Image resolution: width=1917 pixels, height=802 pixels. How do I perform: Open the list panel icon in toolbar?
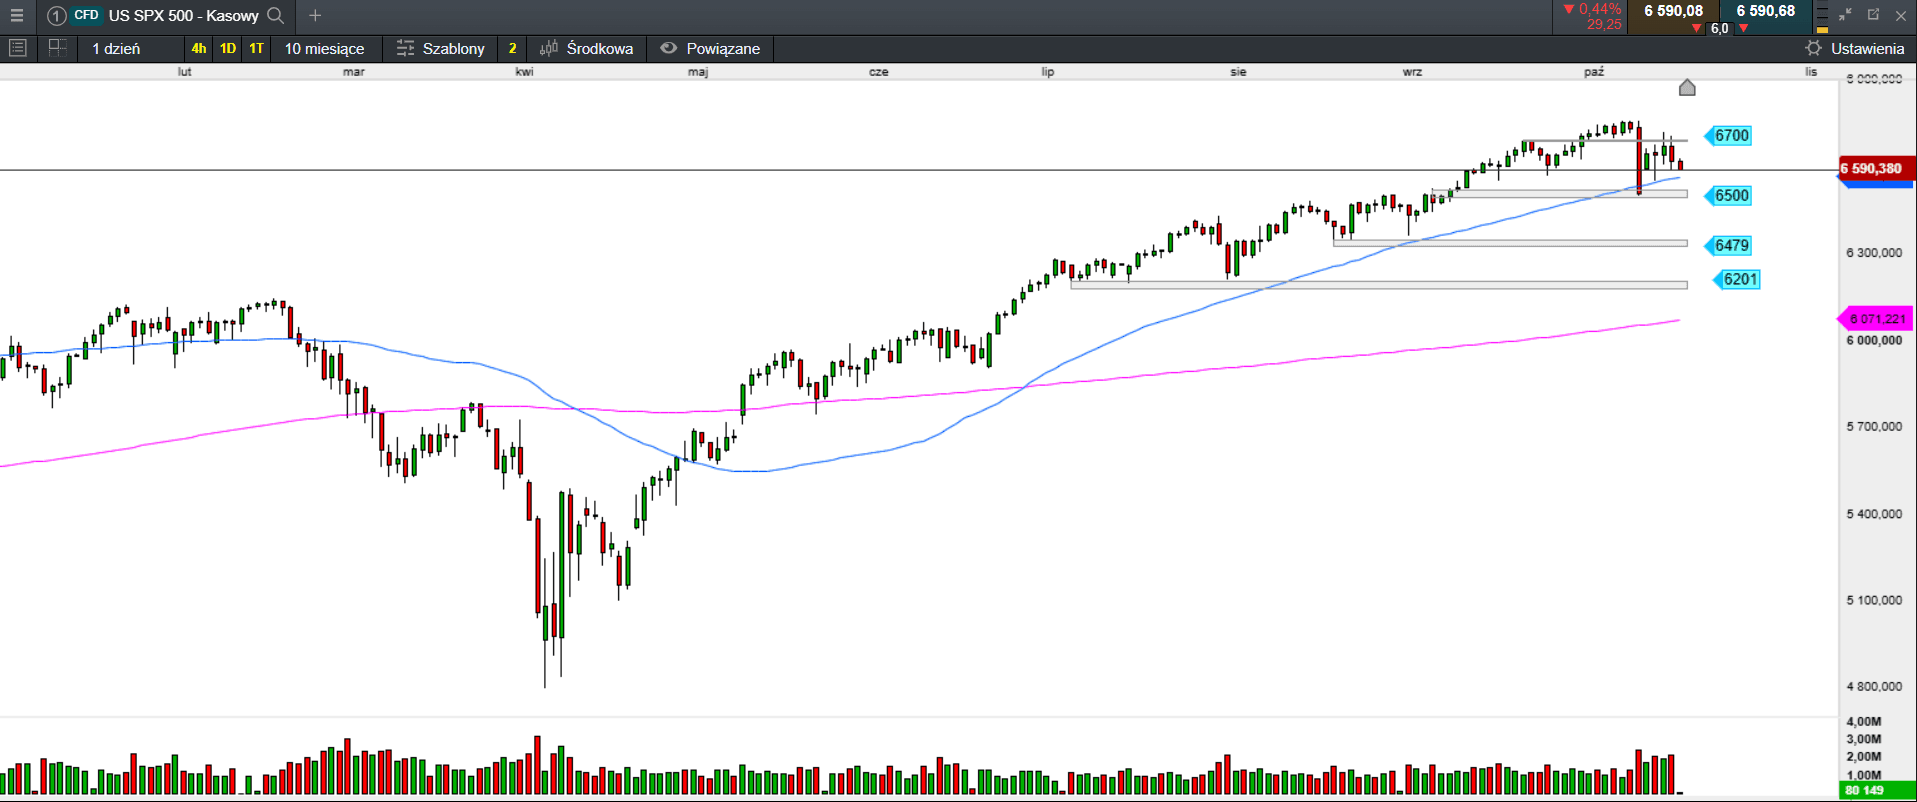point(17,48)
